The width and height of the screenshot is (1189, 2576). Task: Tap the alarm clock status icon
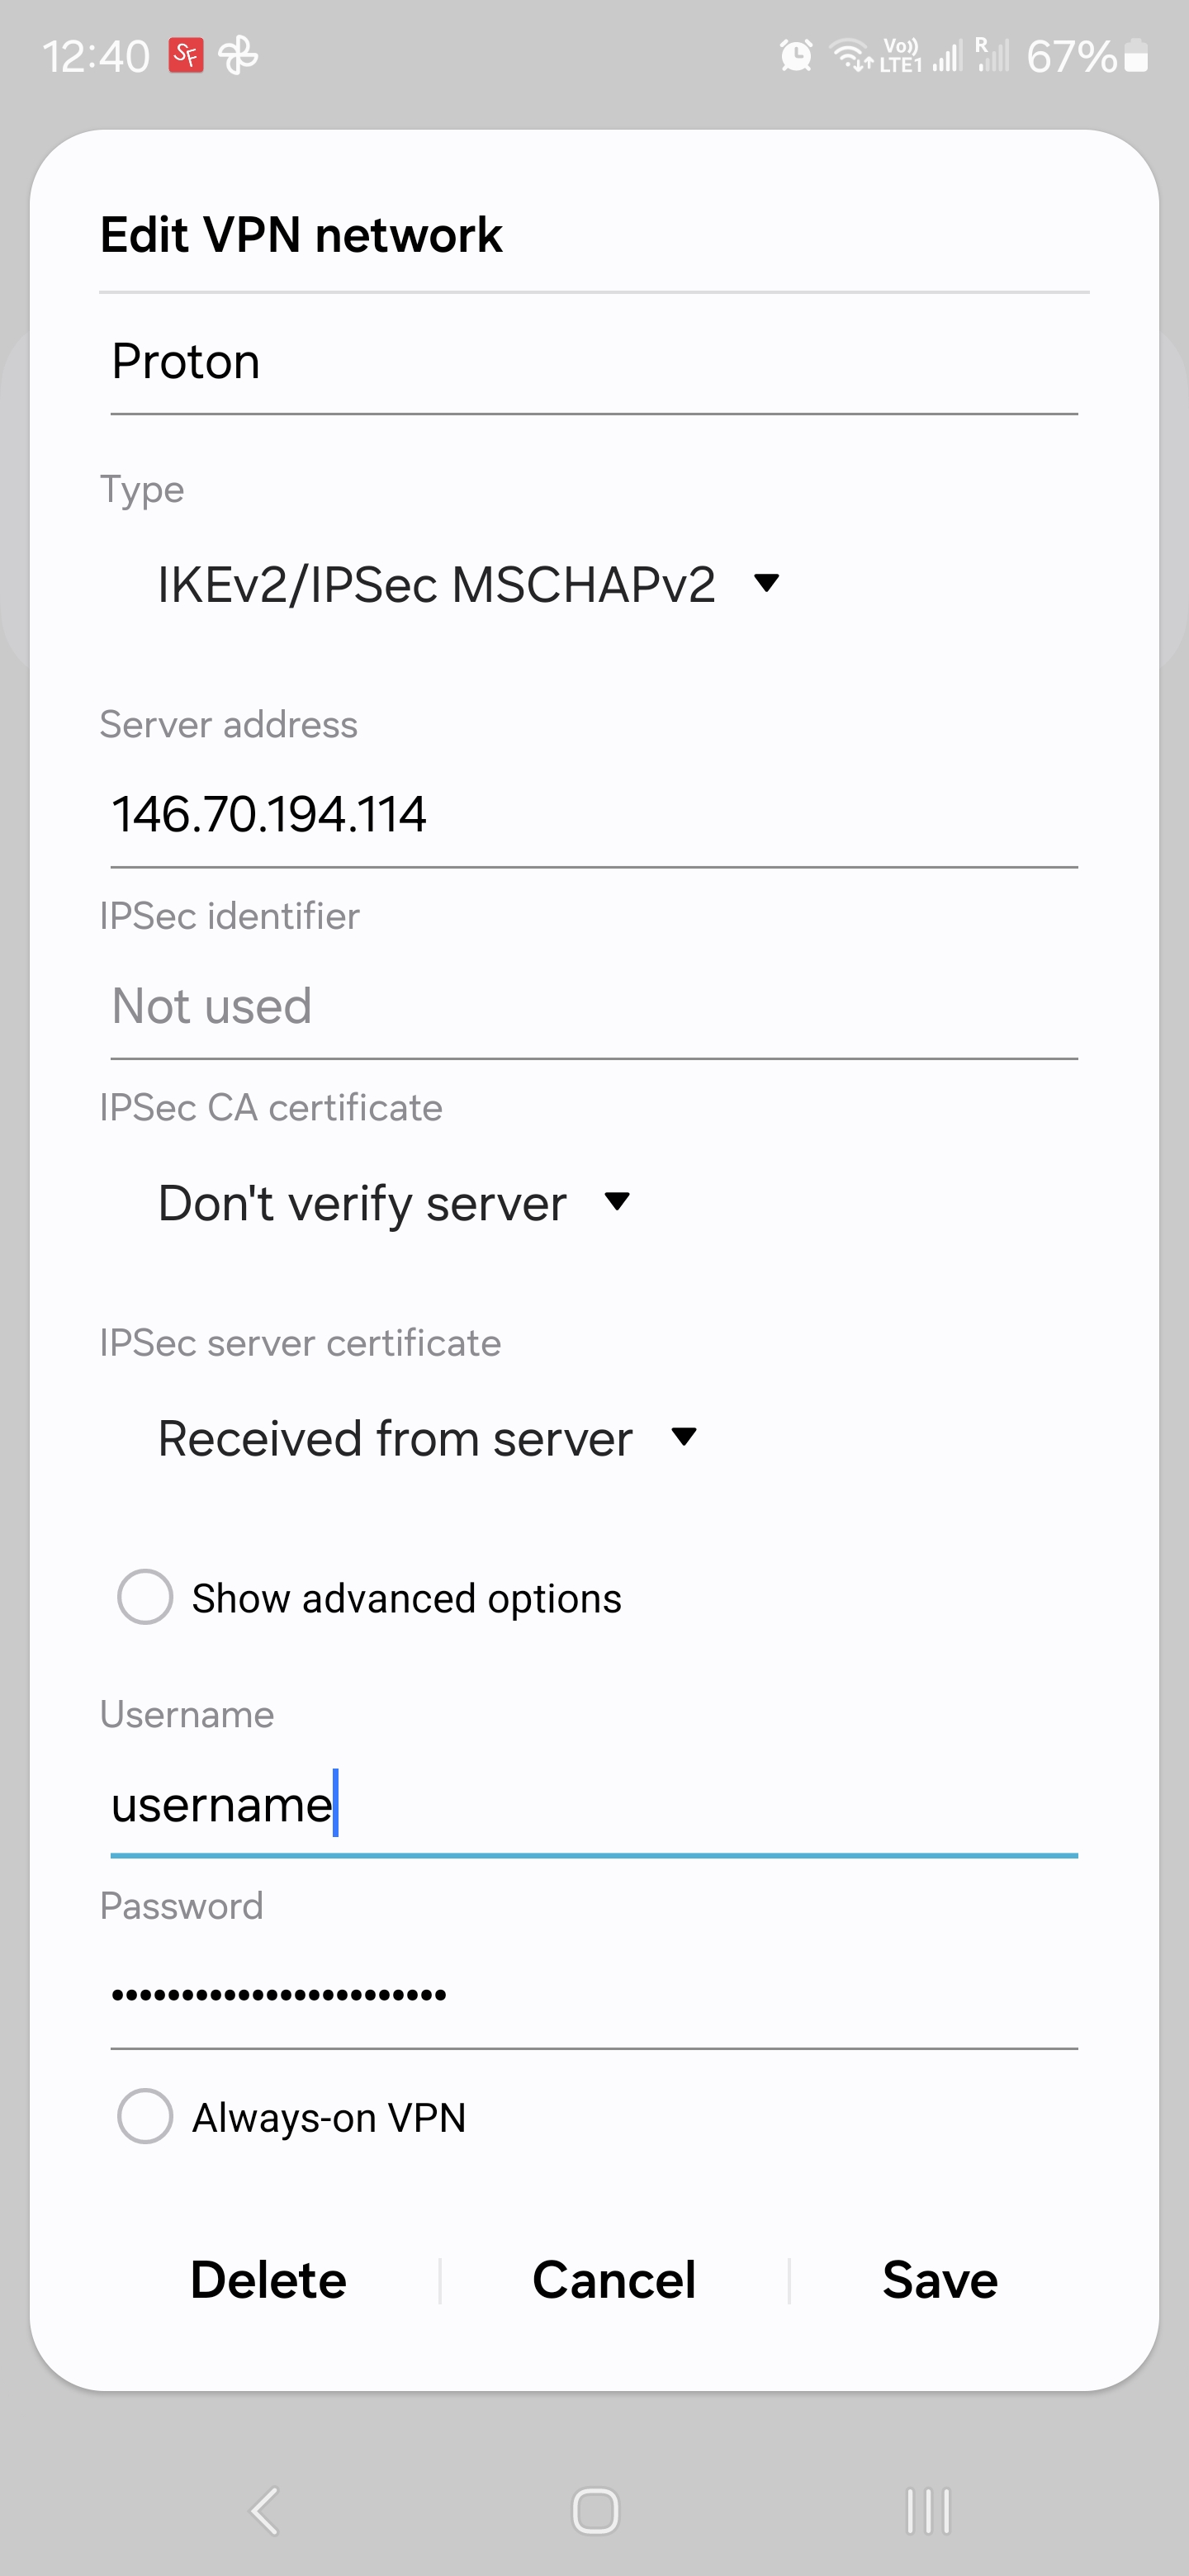click(x=796, y=56)
